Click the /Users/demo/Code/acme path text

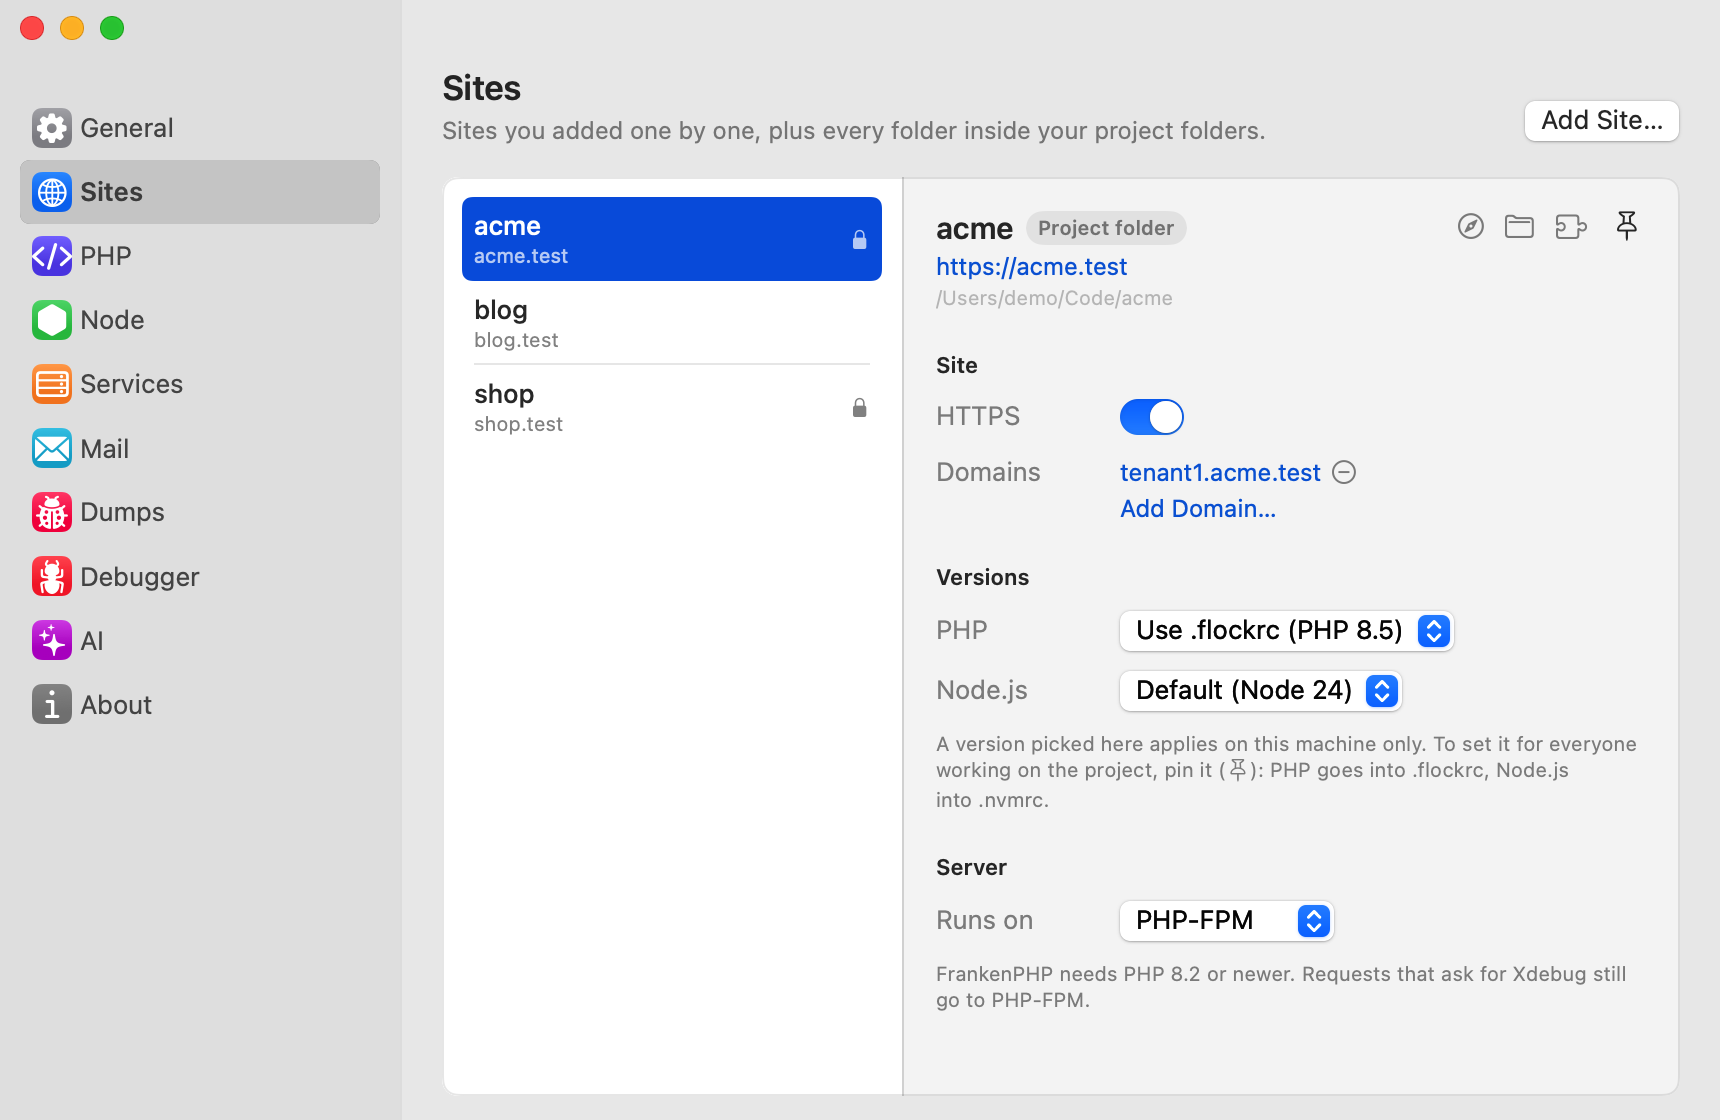tap(1054, 298)
